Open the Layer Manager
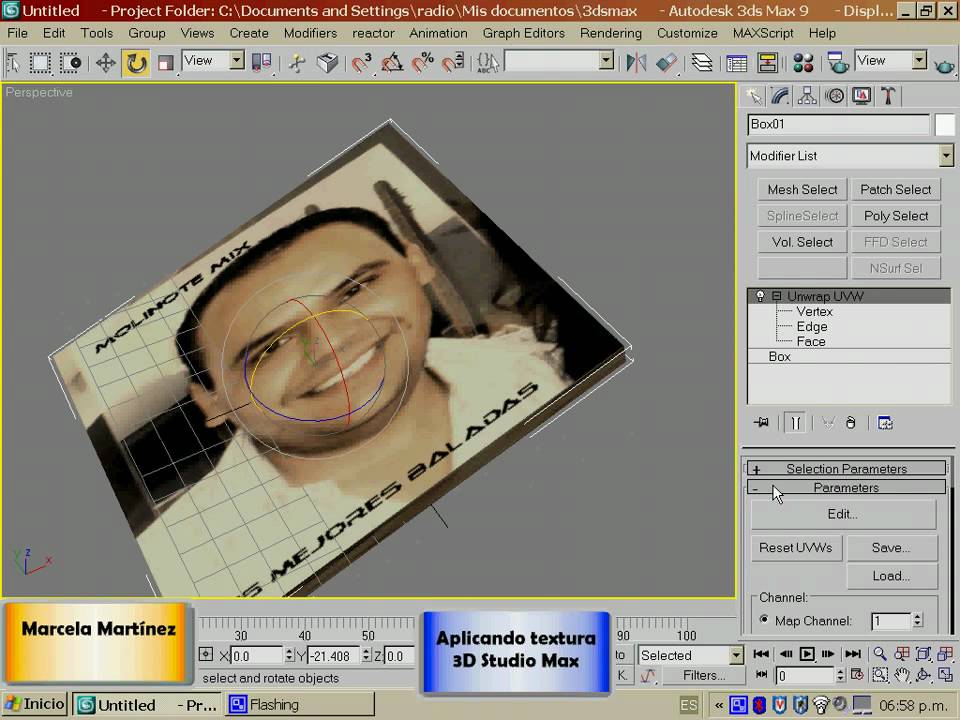 coord(702,62)
